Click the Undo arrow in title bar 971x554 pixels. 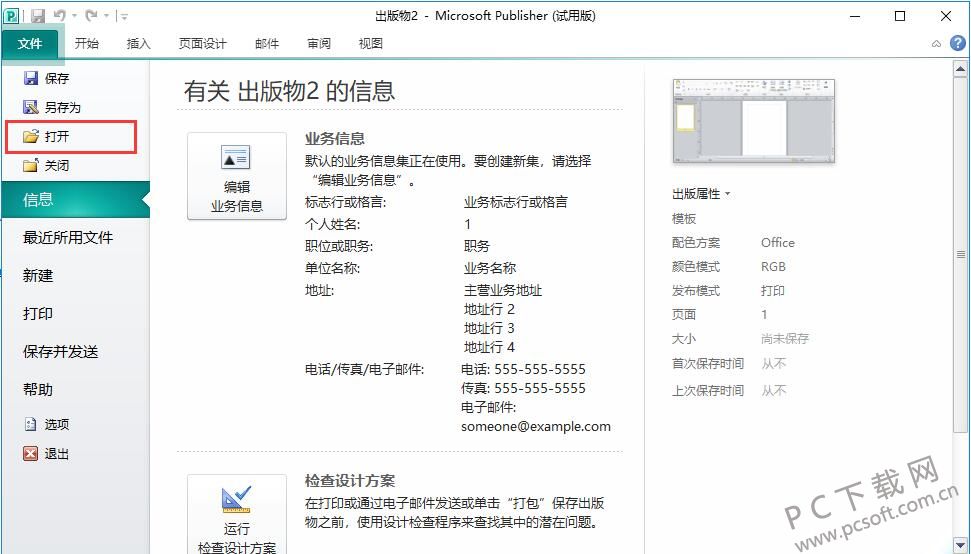[x=59, y=15]
